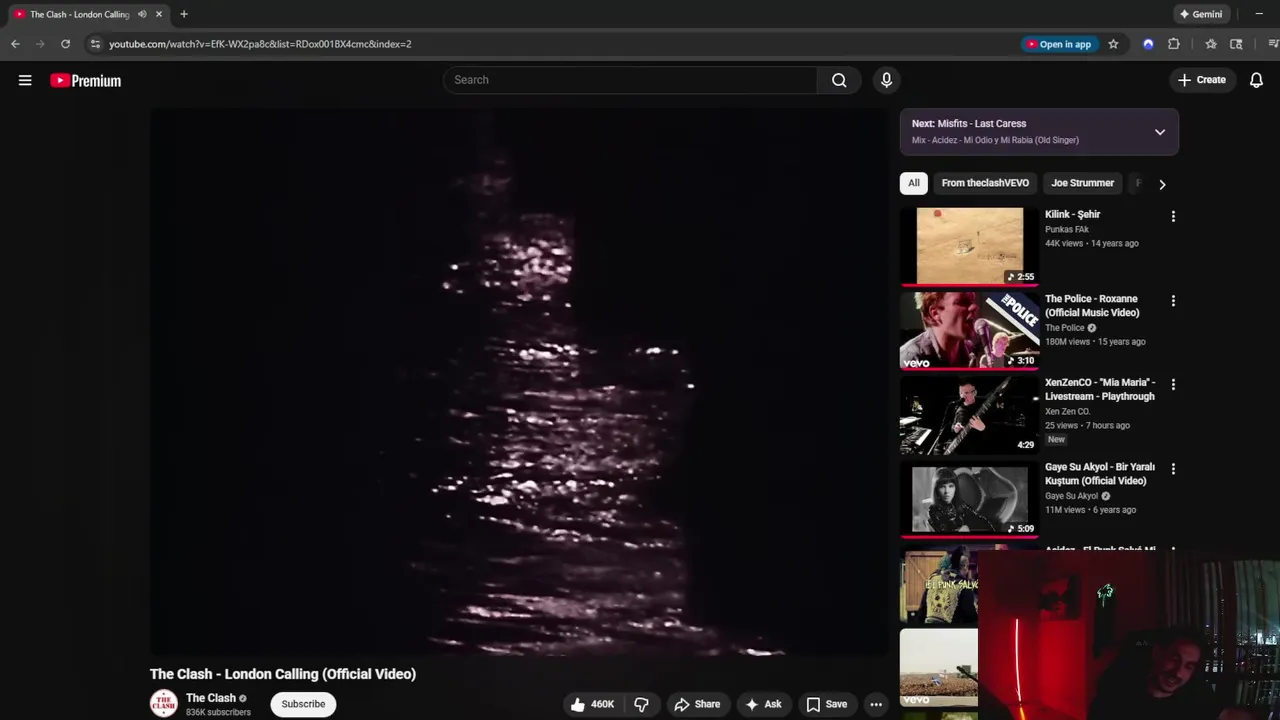1280x720 pixels.
Task: Open The Clash channel name link
Action: [x=211, y=698]
